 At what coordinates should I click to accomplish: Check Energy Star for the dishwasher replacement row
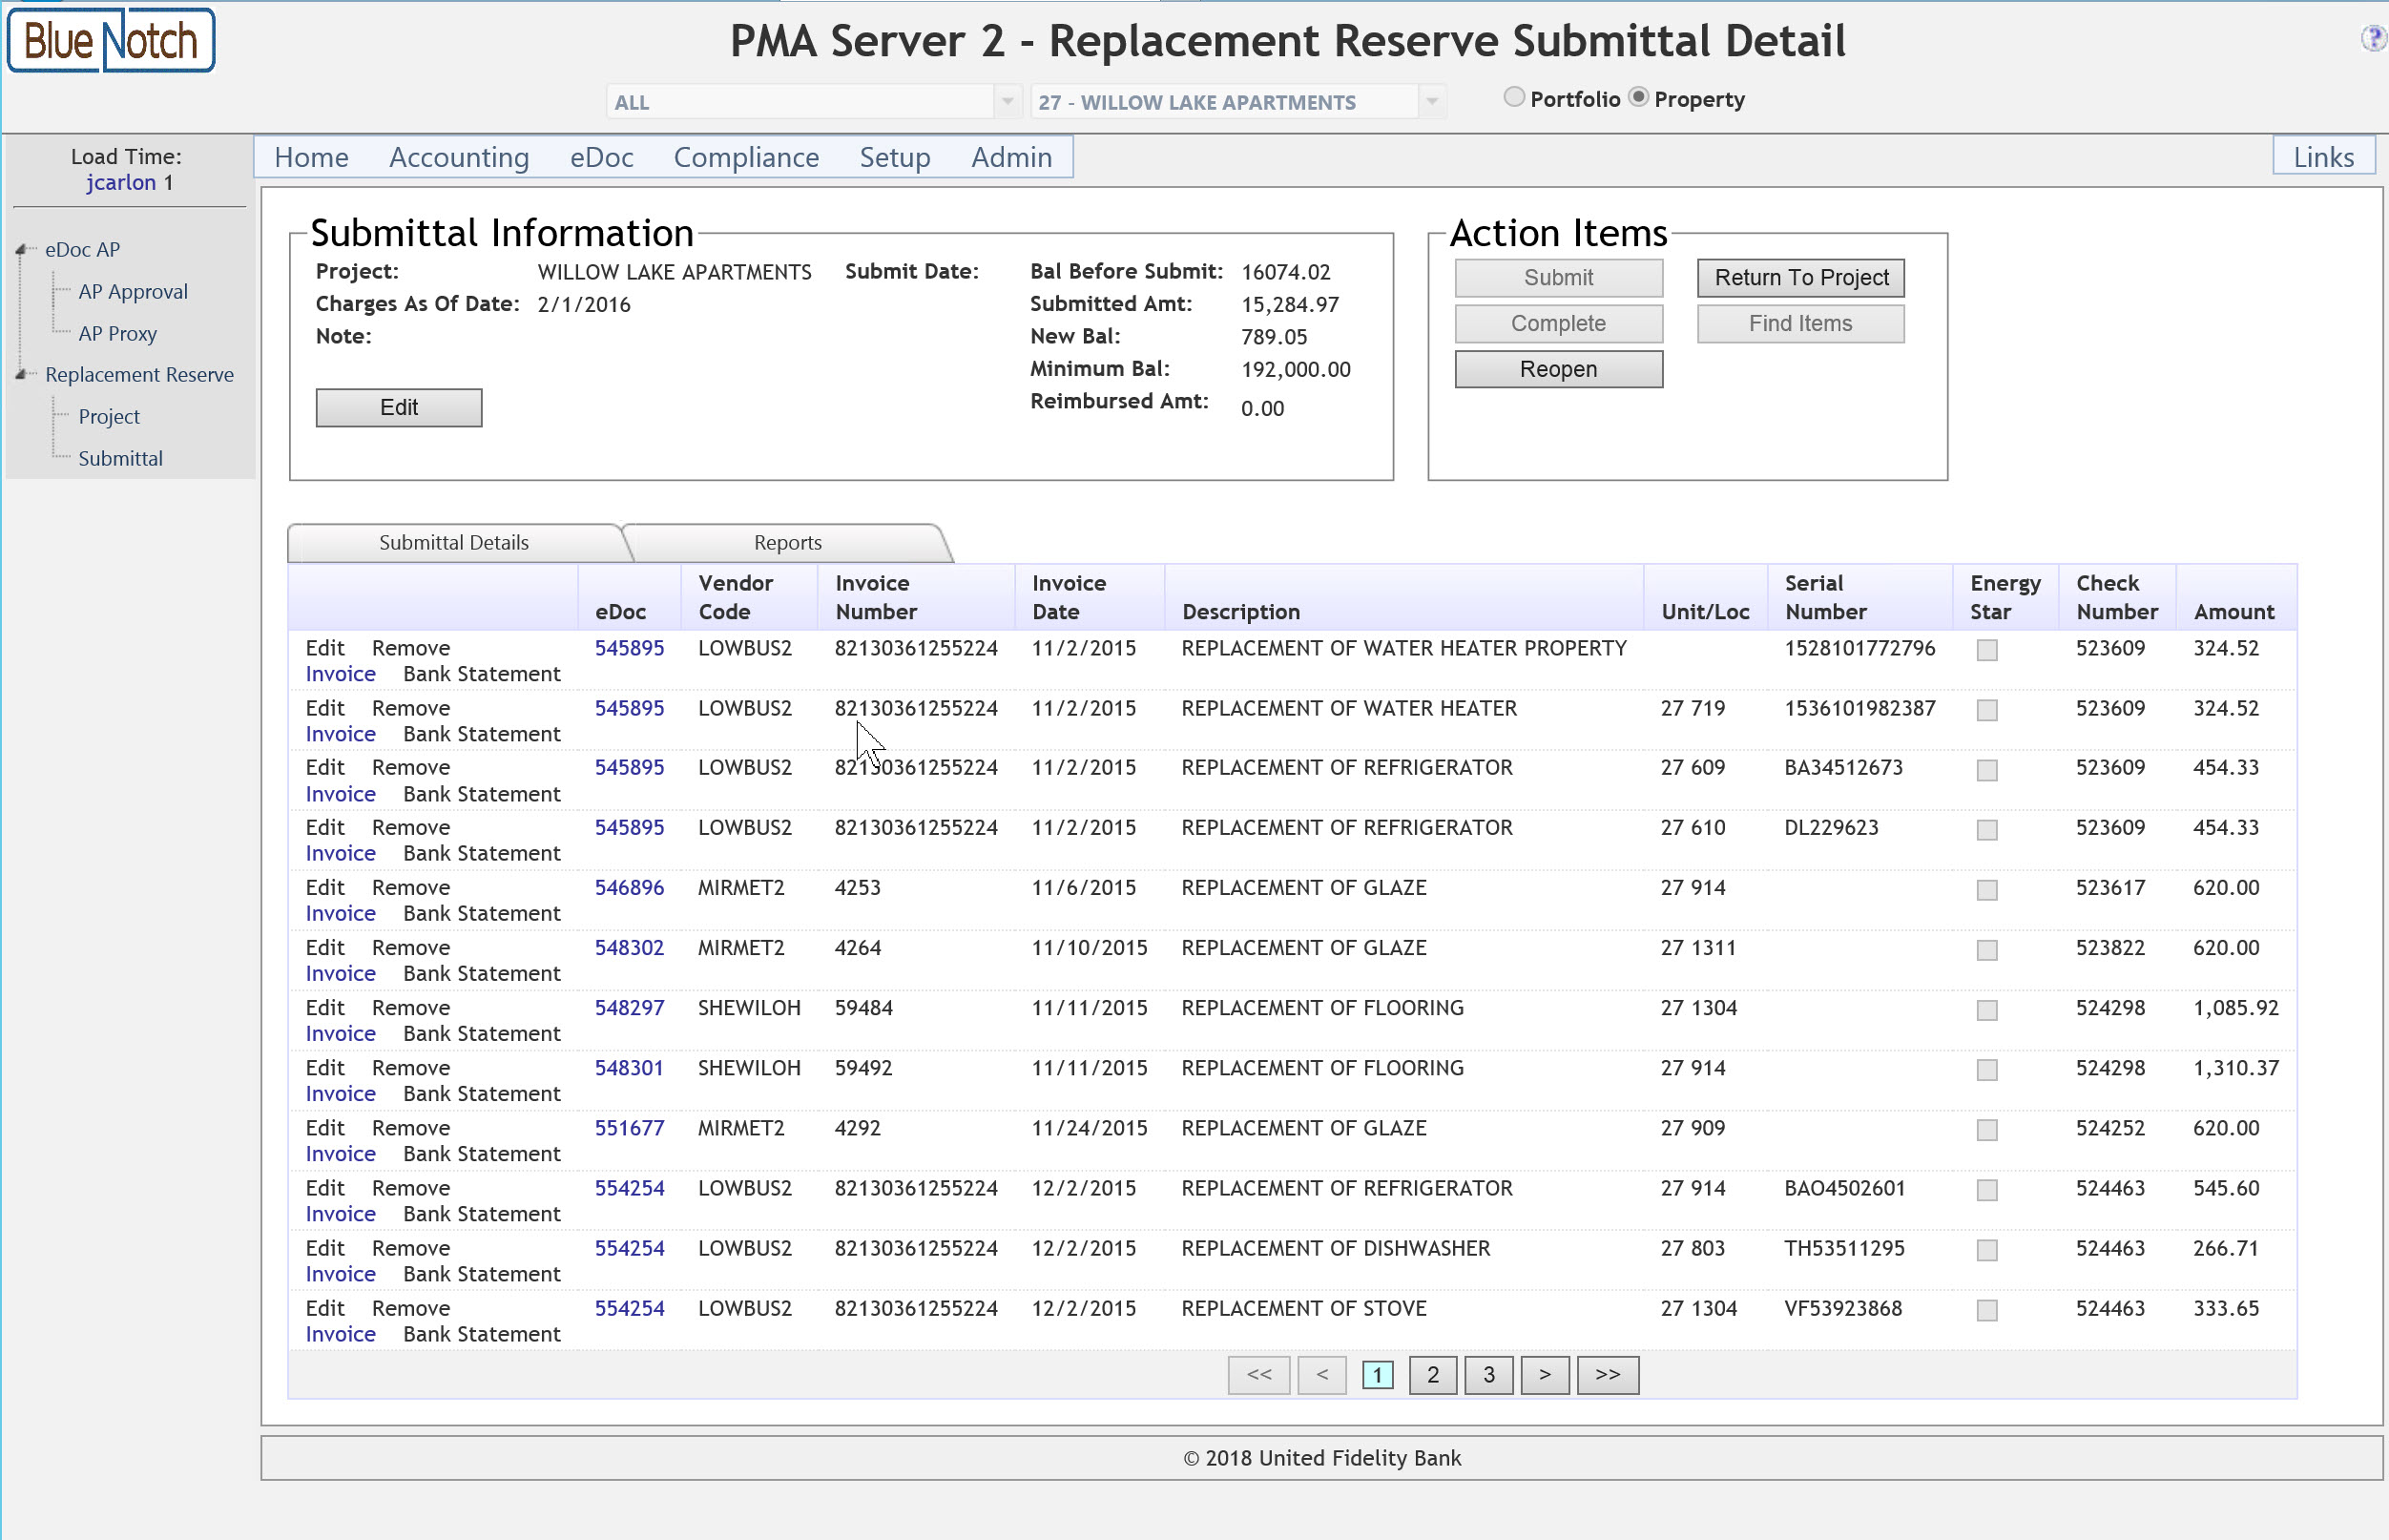1987,1250
